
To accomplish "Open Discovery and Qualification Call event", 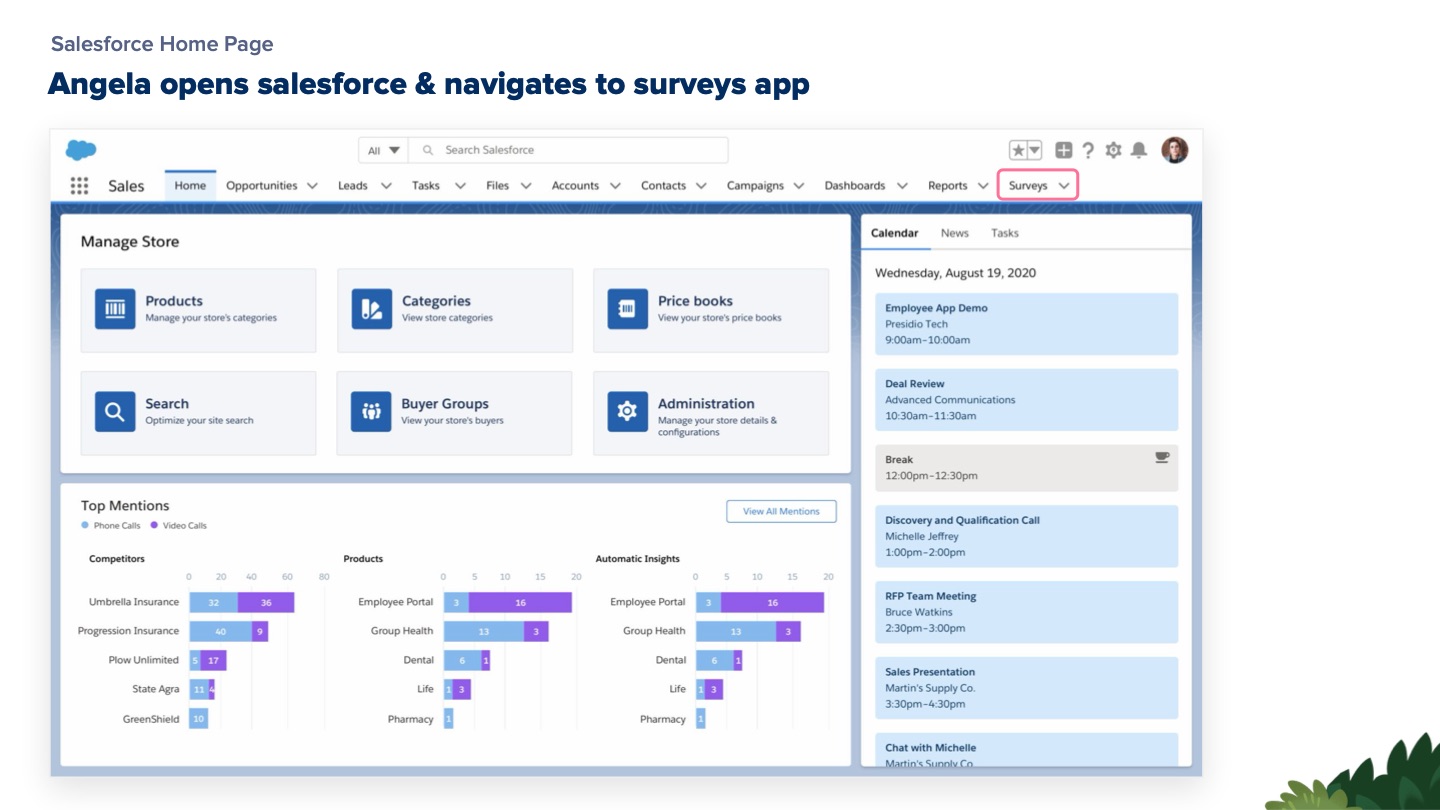I will coord(1026,537).
